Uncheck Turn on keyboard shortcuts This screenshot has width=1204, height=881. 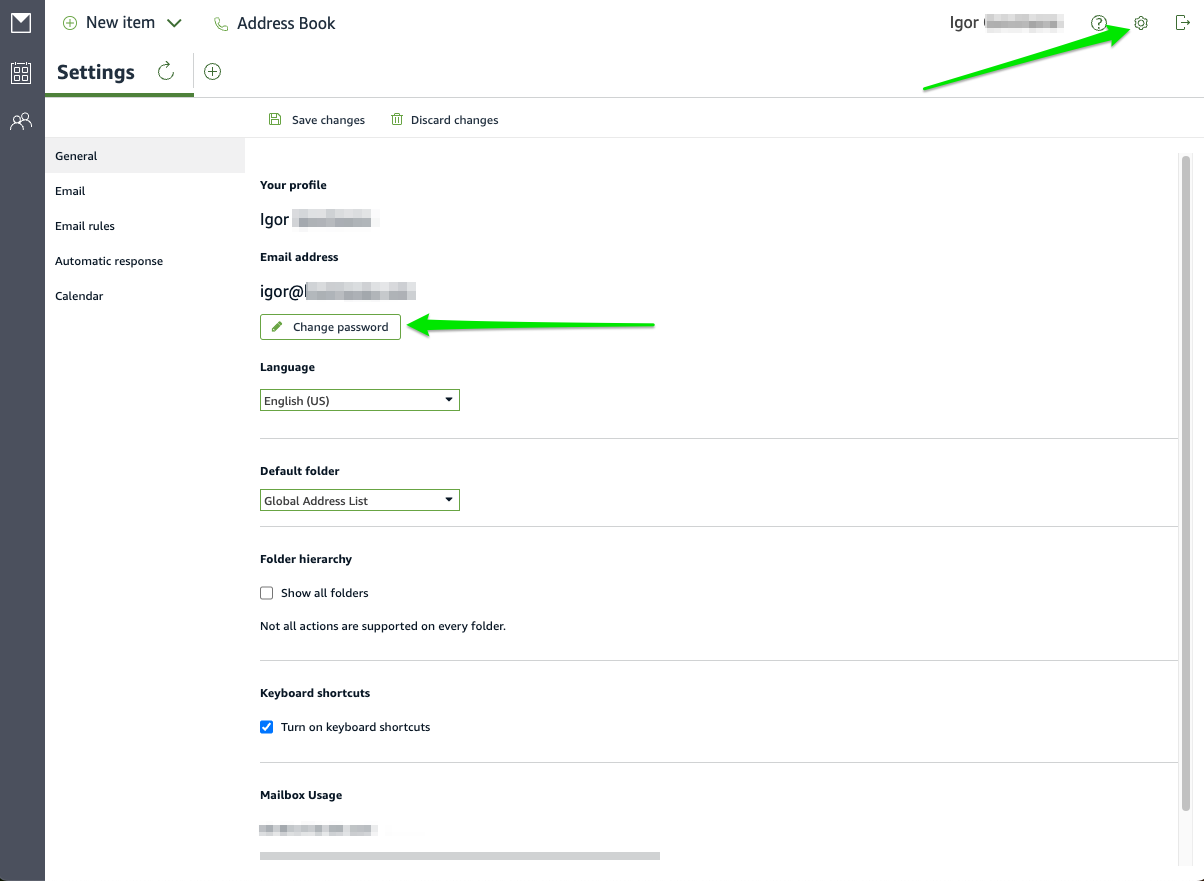tap(267, 727)
